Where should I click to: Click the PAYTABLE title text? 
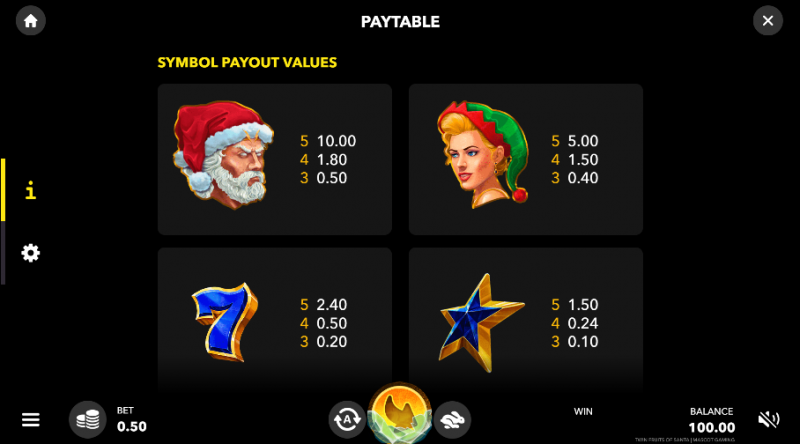click(400, 22)
